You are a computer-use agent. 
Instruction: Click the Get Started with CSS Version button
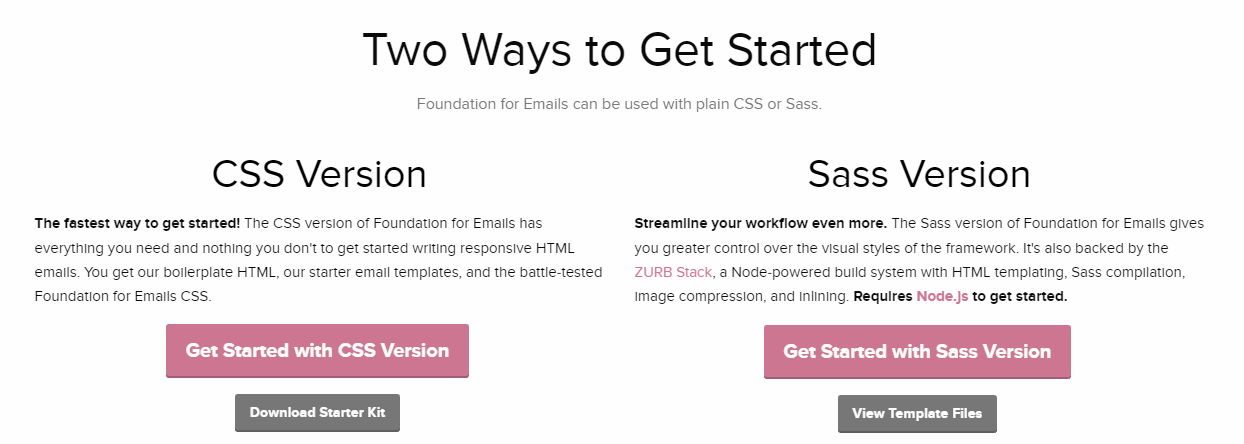point(317,351)
